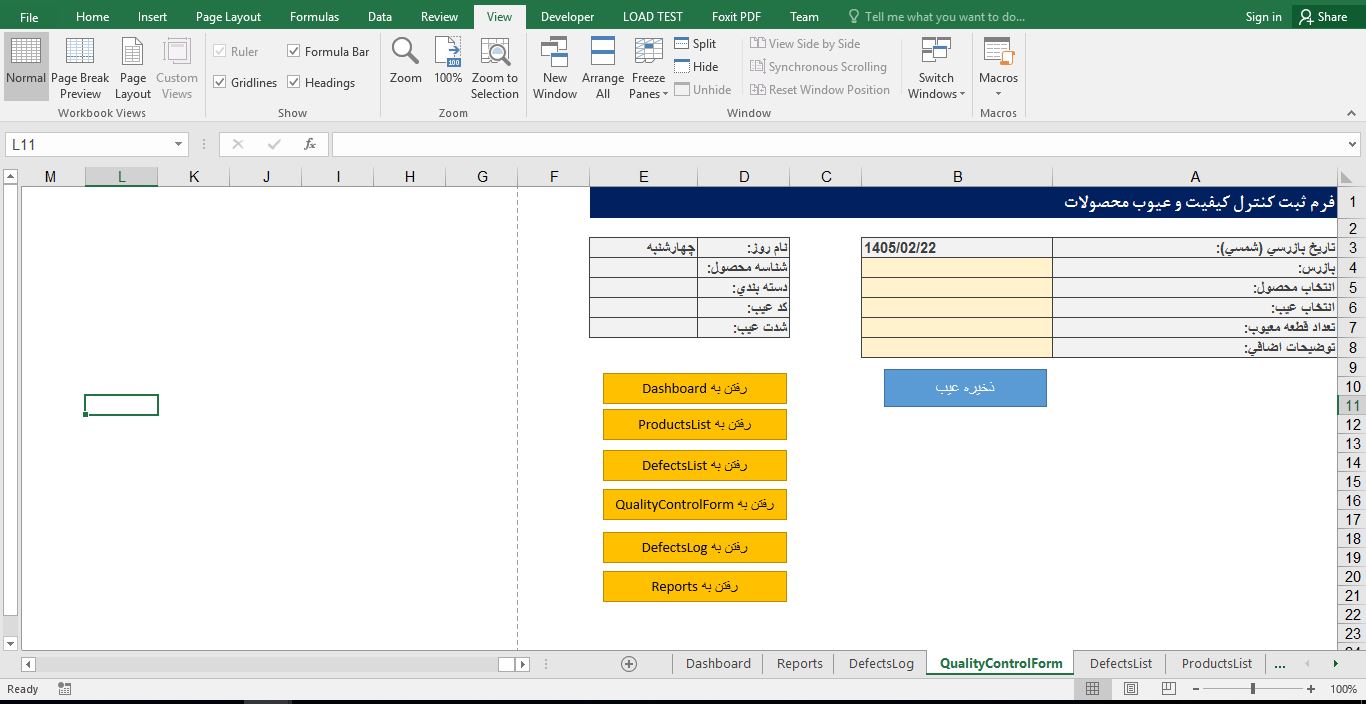Open the File menu
The image size is (1366, 704).
pos(29,16)
